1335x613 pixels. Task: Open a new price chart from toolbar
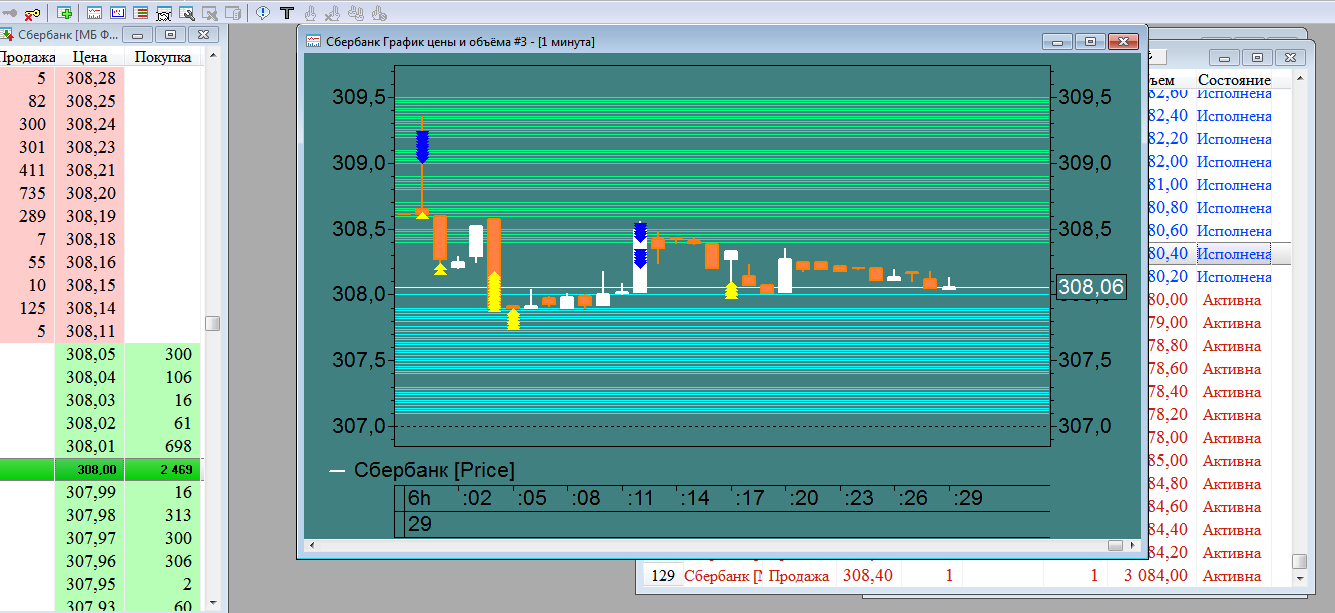point(95,13)
